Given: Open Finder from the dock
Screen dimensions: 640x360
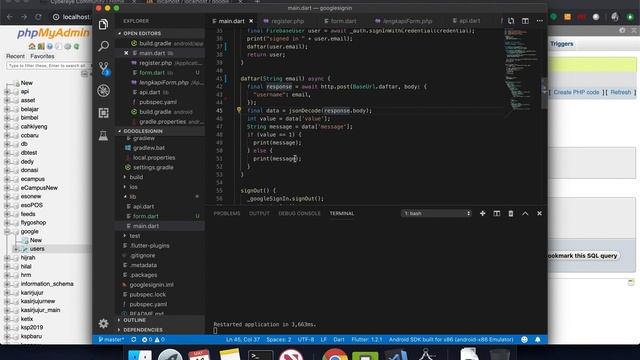Looking at the screenshot, I should pyautogui.click(x=140, y=355).
